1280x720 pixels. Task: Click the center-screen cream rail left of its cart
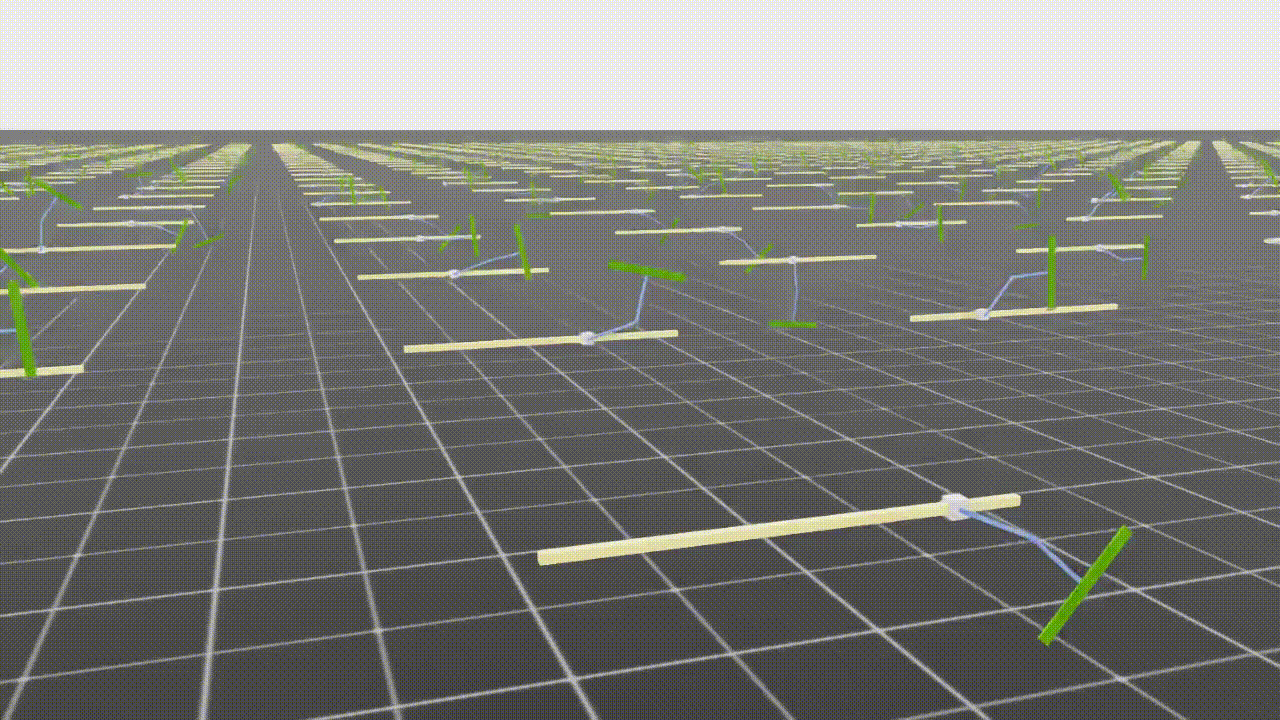click(490, 343)
